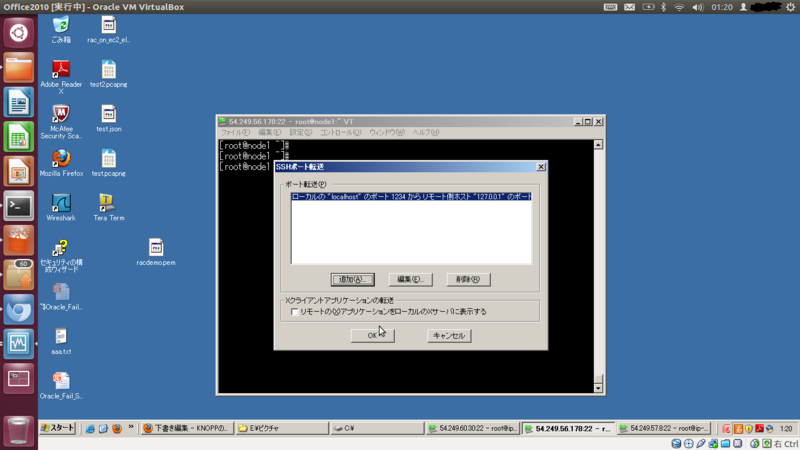
Task: Switch to E:¥ピクチャ folder taskbar button
Action: click(x=282, y=429)
